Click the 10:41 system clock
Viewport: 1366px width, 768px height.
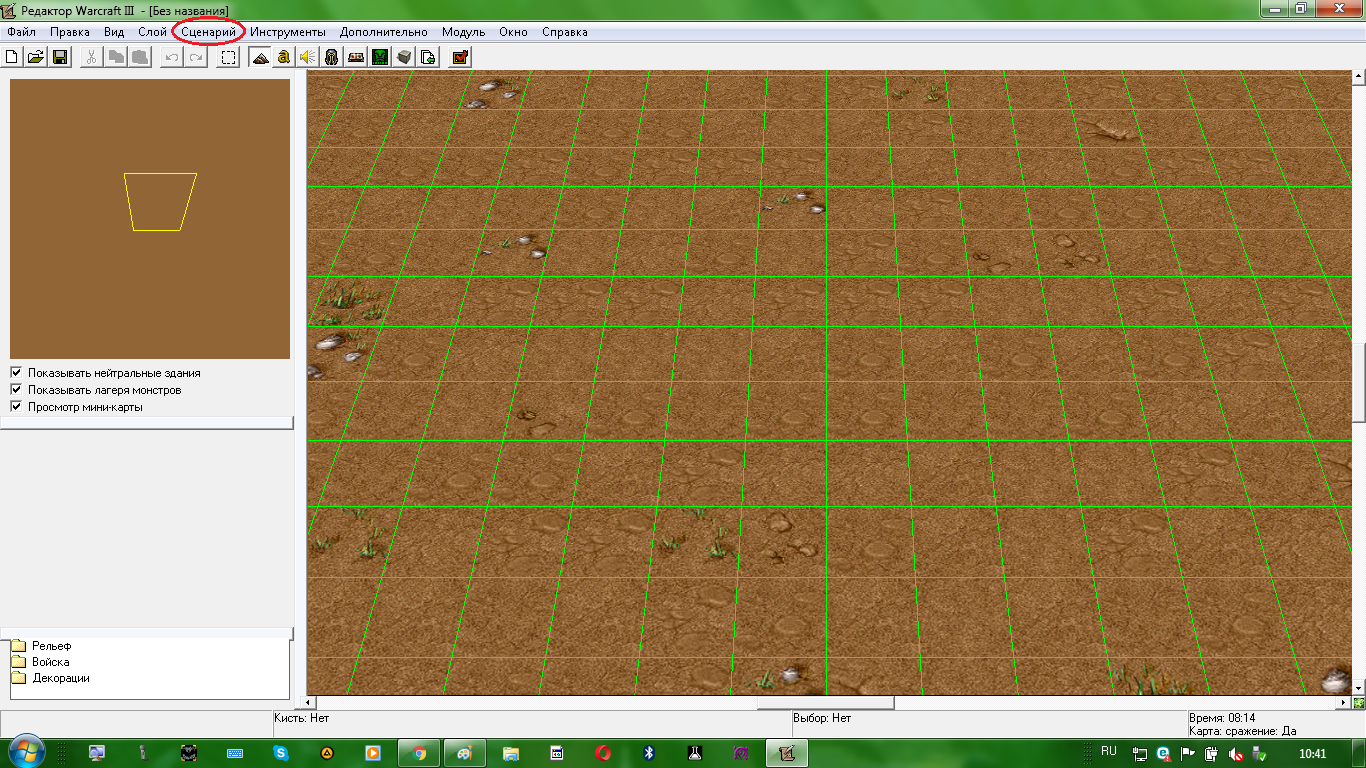pos(1312,753)
